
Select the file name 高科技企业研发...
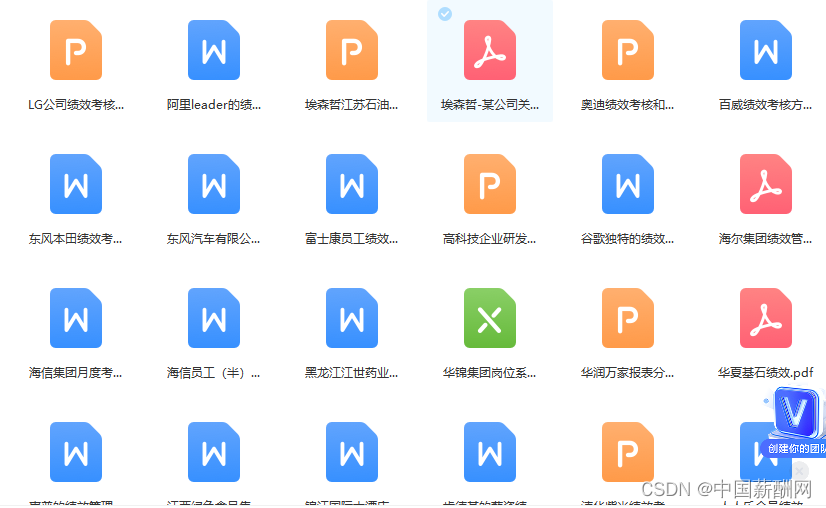490,239
